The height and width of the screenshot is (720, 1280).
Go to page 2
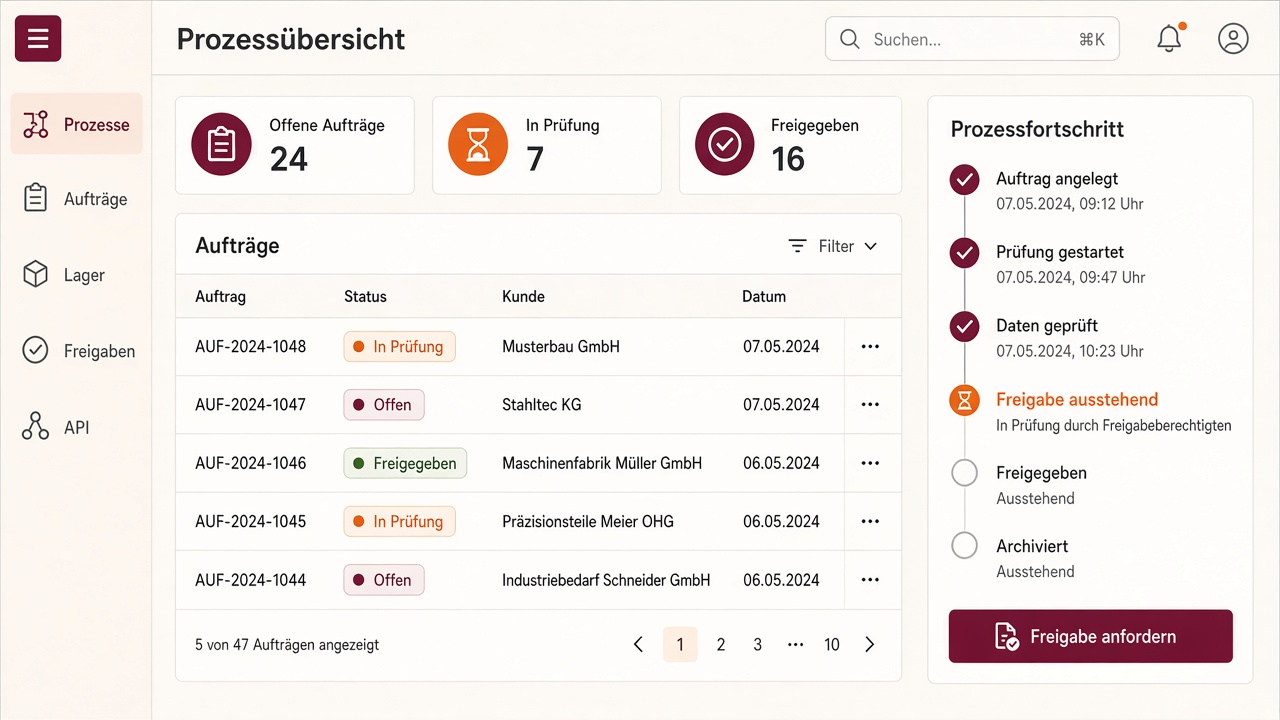(x=720, y=645)
